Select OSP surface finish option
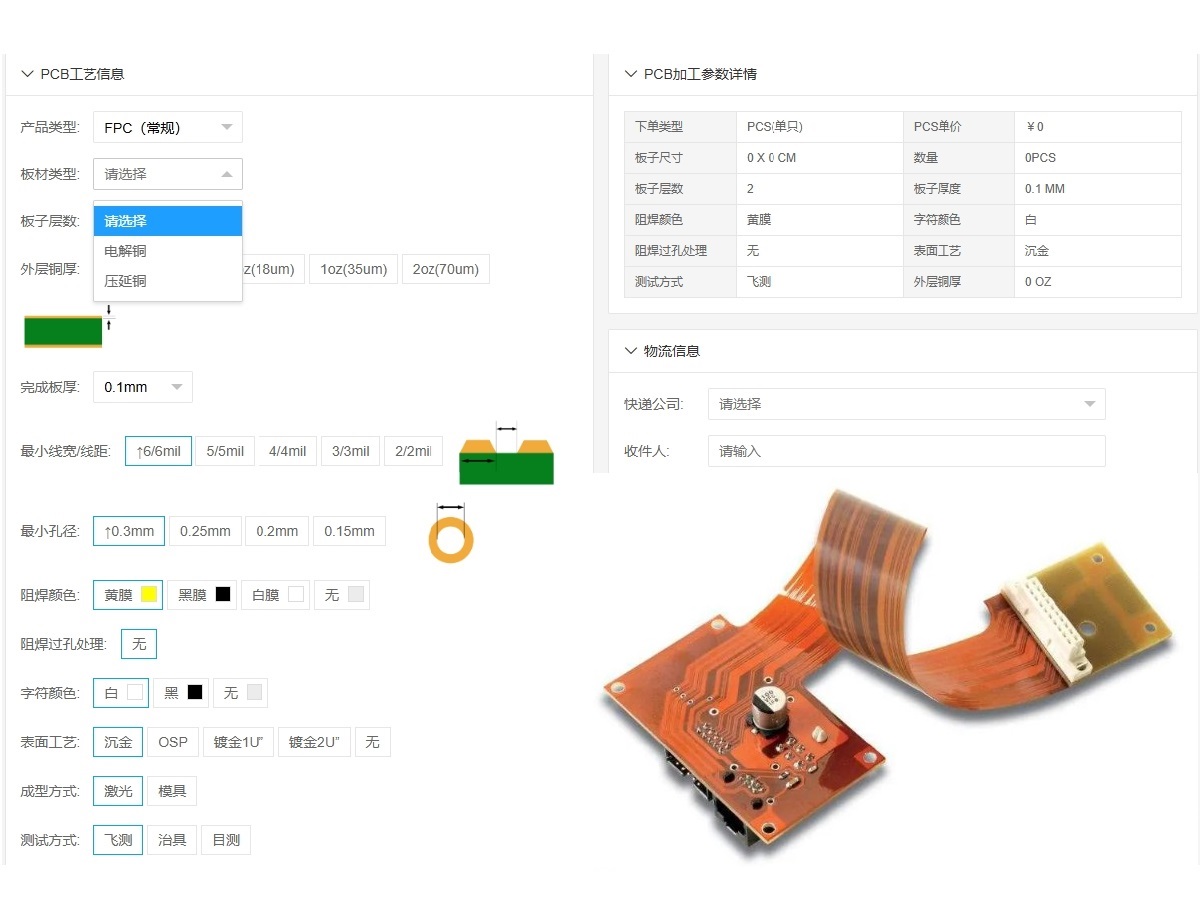The width and height of the screenshot is (1200, 900). pyautogui.click(x=173, y=742)
